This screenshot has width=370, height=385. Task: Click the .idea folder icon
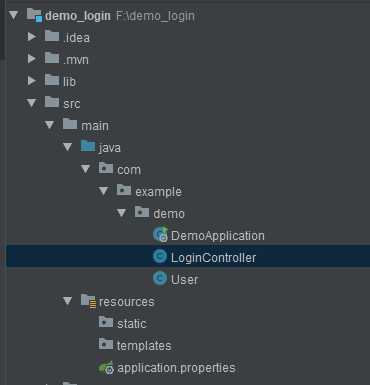click(x=52, y=36)
